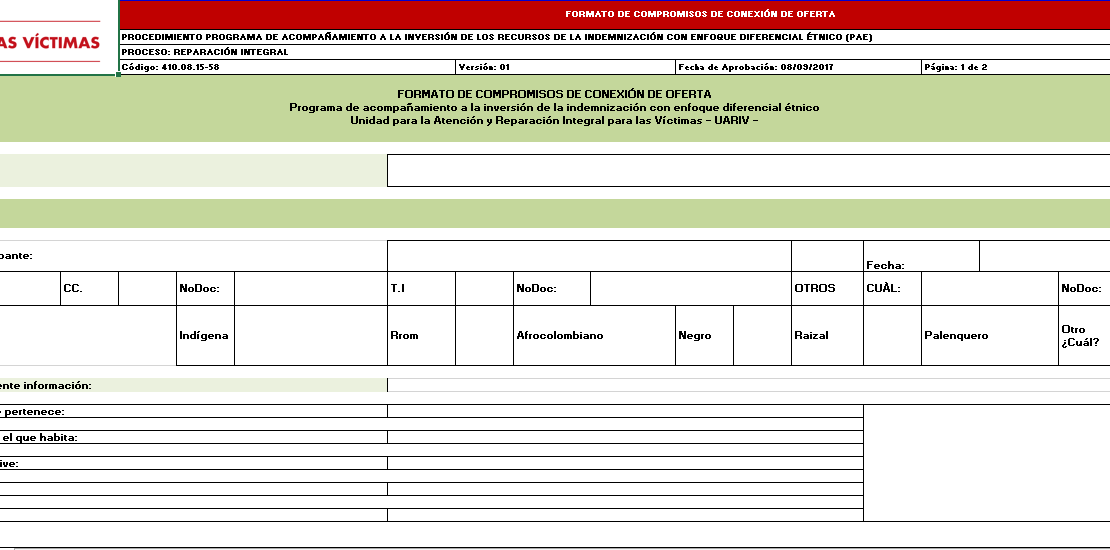This screenshot has height=550, width=1110.
Task: Click the Código: 410.08.15-58 cell
Action: tap(287, 67)
